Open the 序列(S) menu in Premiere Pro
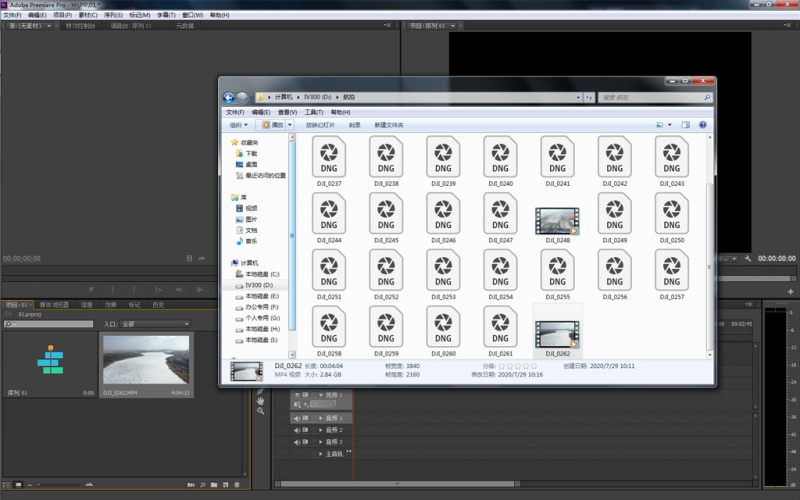The image size is (800, 500). [x=113, y=15]
